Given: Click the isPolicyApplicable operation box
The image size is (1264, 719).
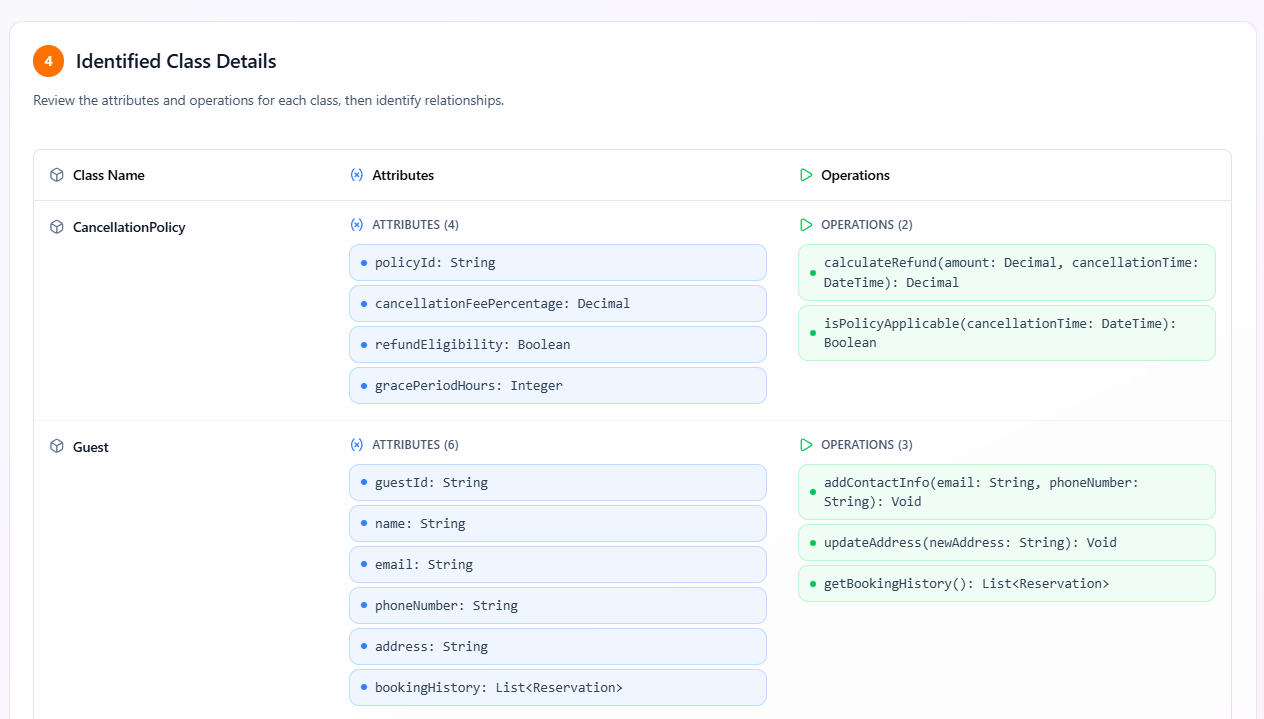Looking at the screenshot, I should tap(1006, 333).
